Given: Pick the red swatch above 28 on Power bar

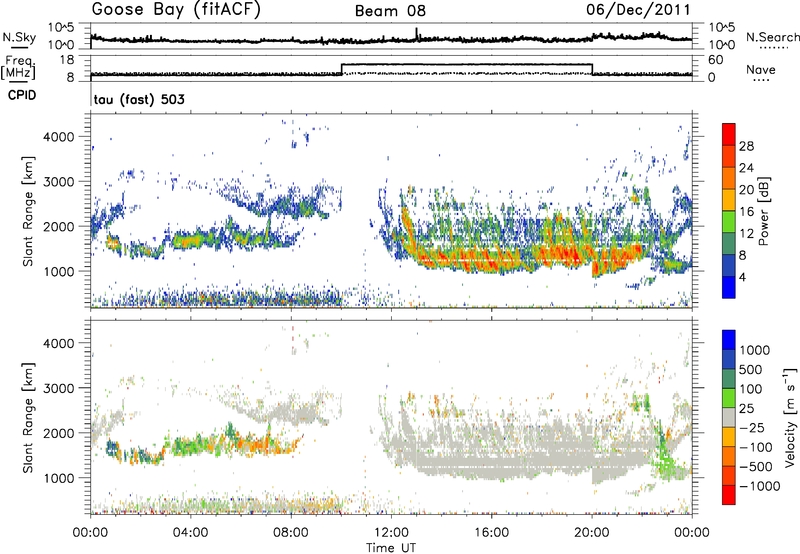Looking at the screenshot, I should 729,134.
